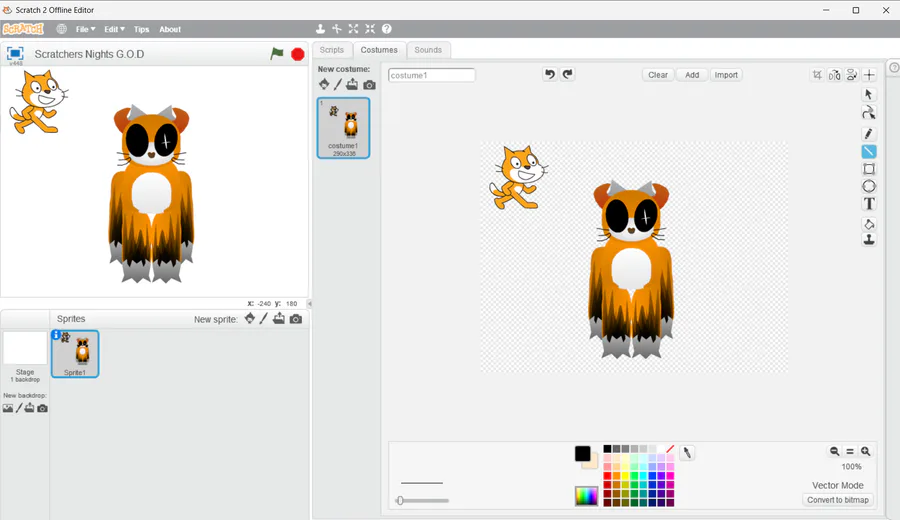Select the Reshape tool

[x=868, y=112]
